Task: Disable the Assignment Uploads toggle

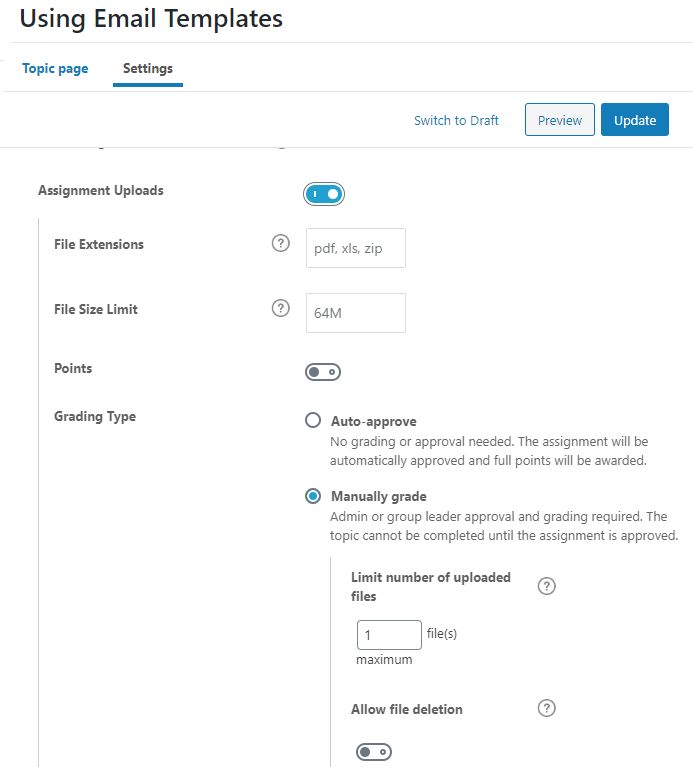Action: coord(324,194)
